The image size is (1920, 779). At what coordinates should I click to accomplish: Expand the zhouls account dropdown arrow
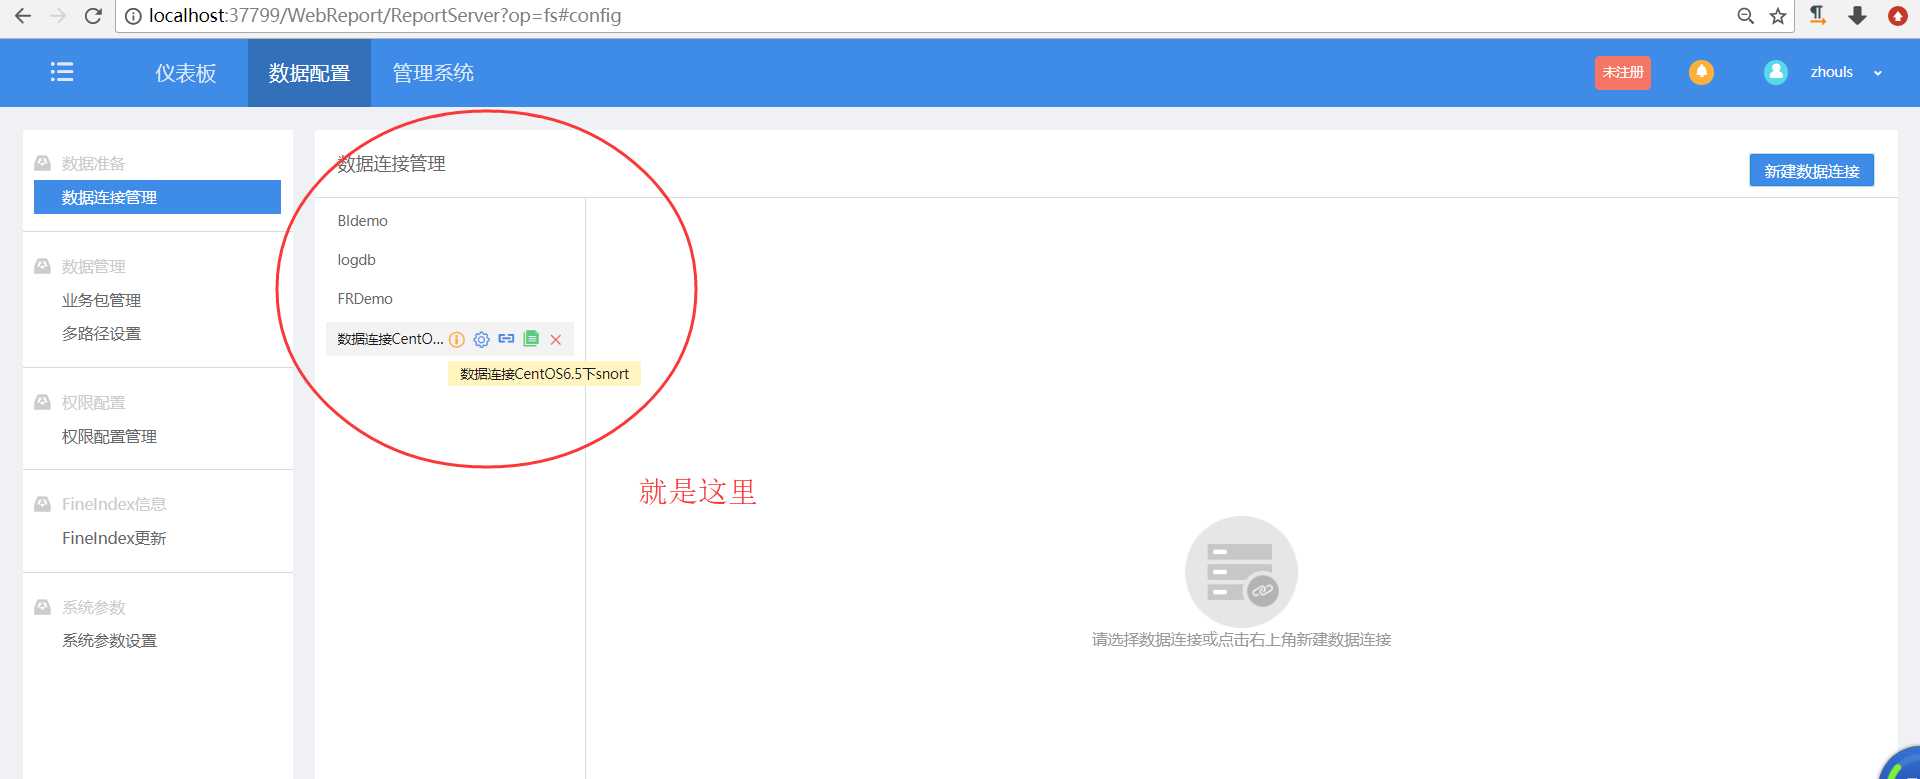1878,73
